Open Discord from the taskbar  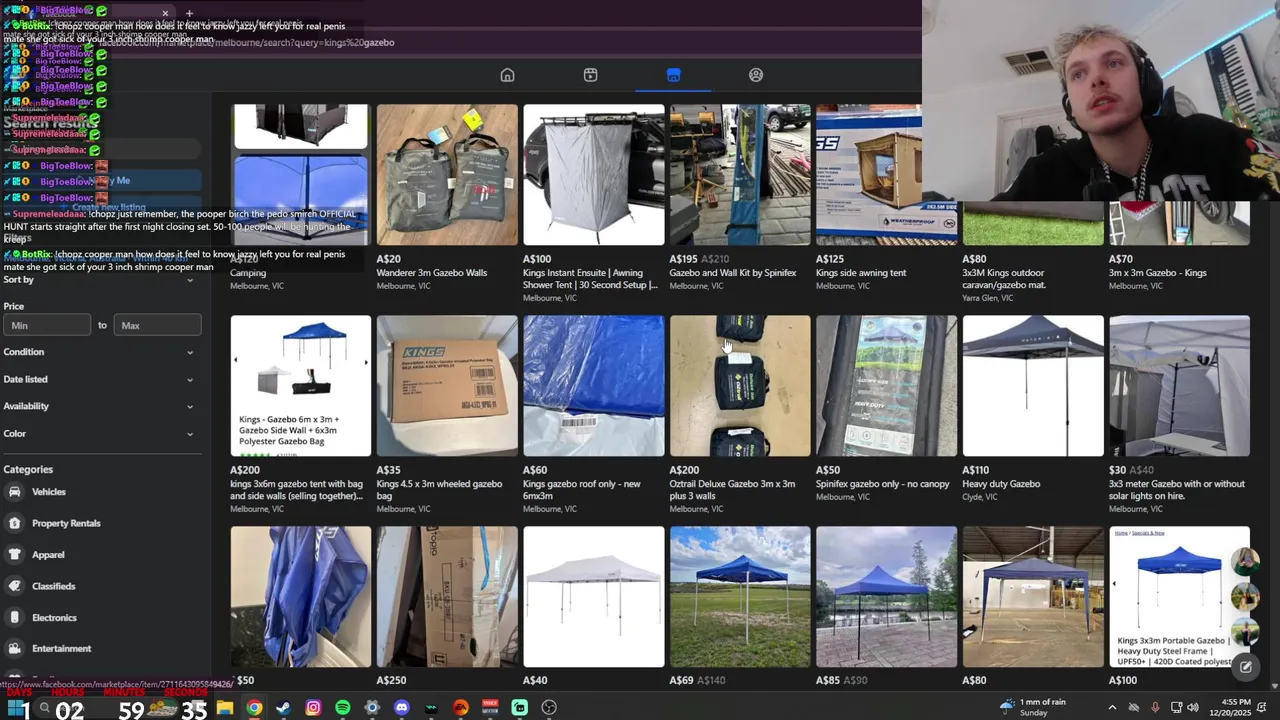tap(402, 708)
